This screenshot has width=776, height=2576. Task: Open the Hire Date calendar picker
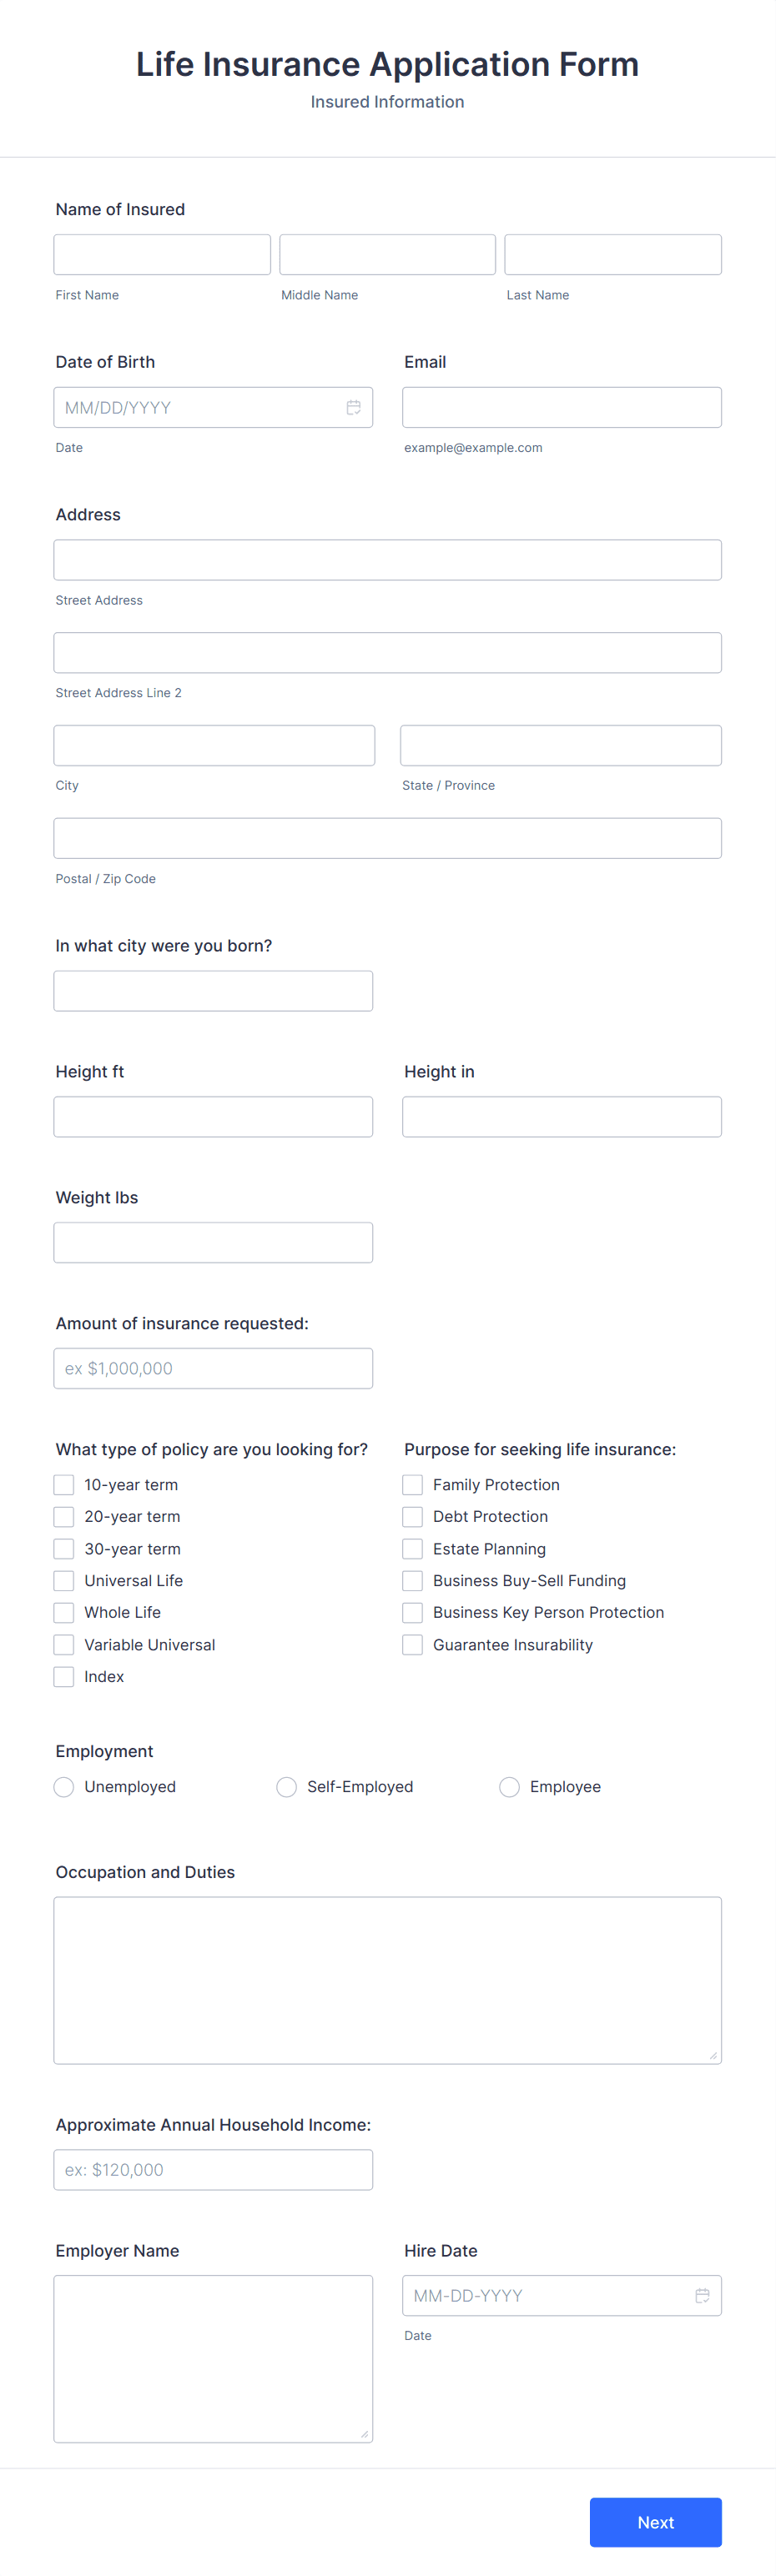(x=701, y=2296)
